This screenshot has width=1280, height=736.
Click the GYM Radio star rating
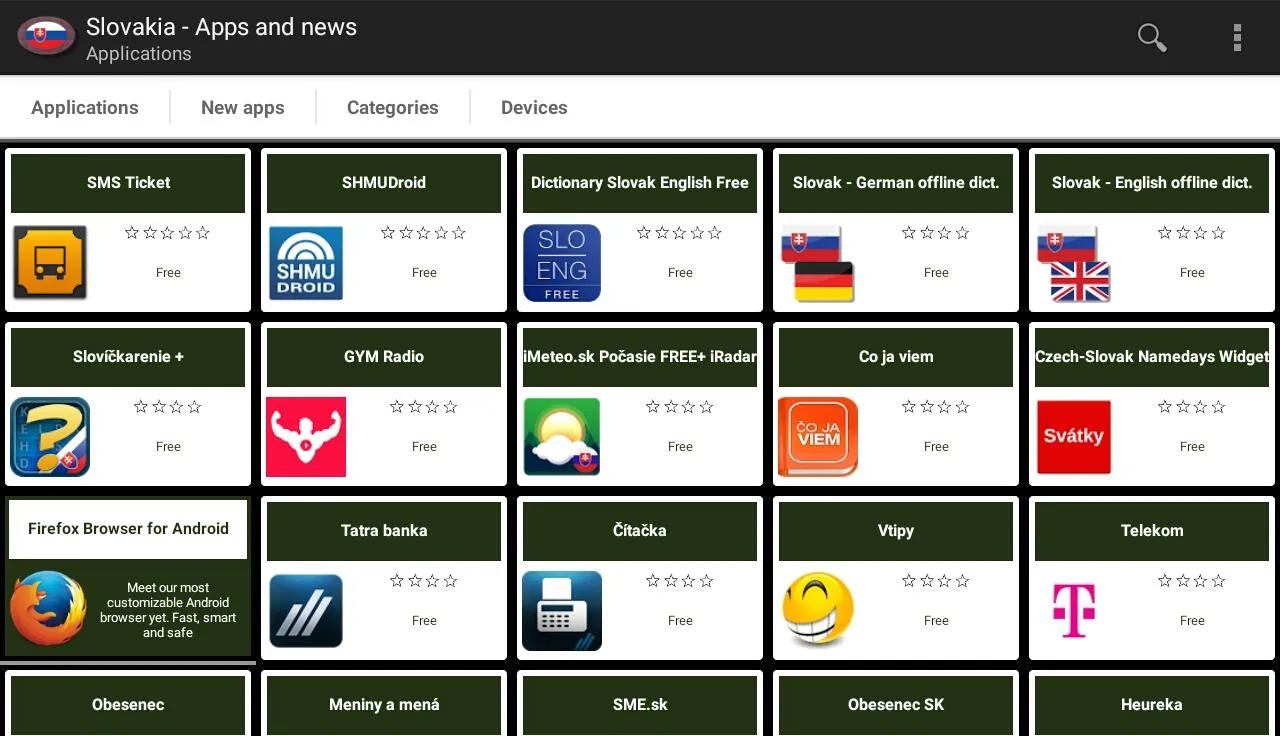point(424,407)
